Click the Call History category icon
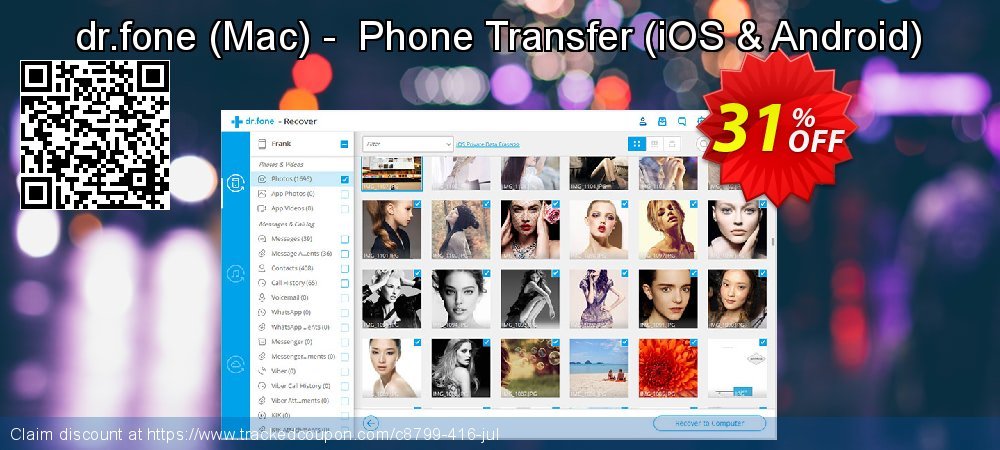This screenshot has width=1000, height=450. tap(261, 282)
